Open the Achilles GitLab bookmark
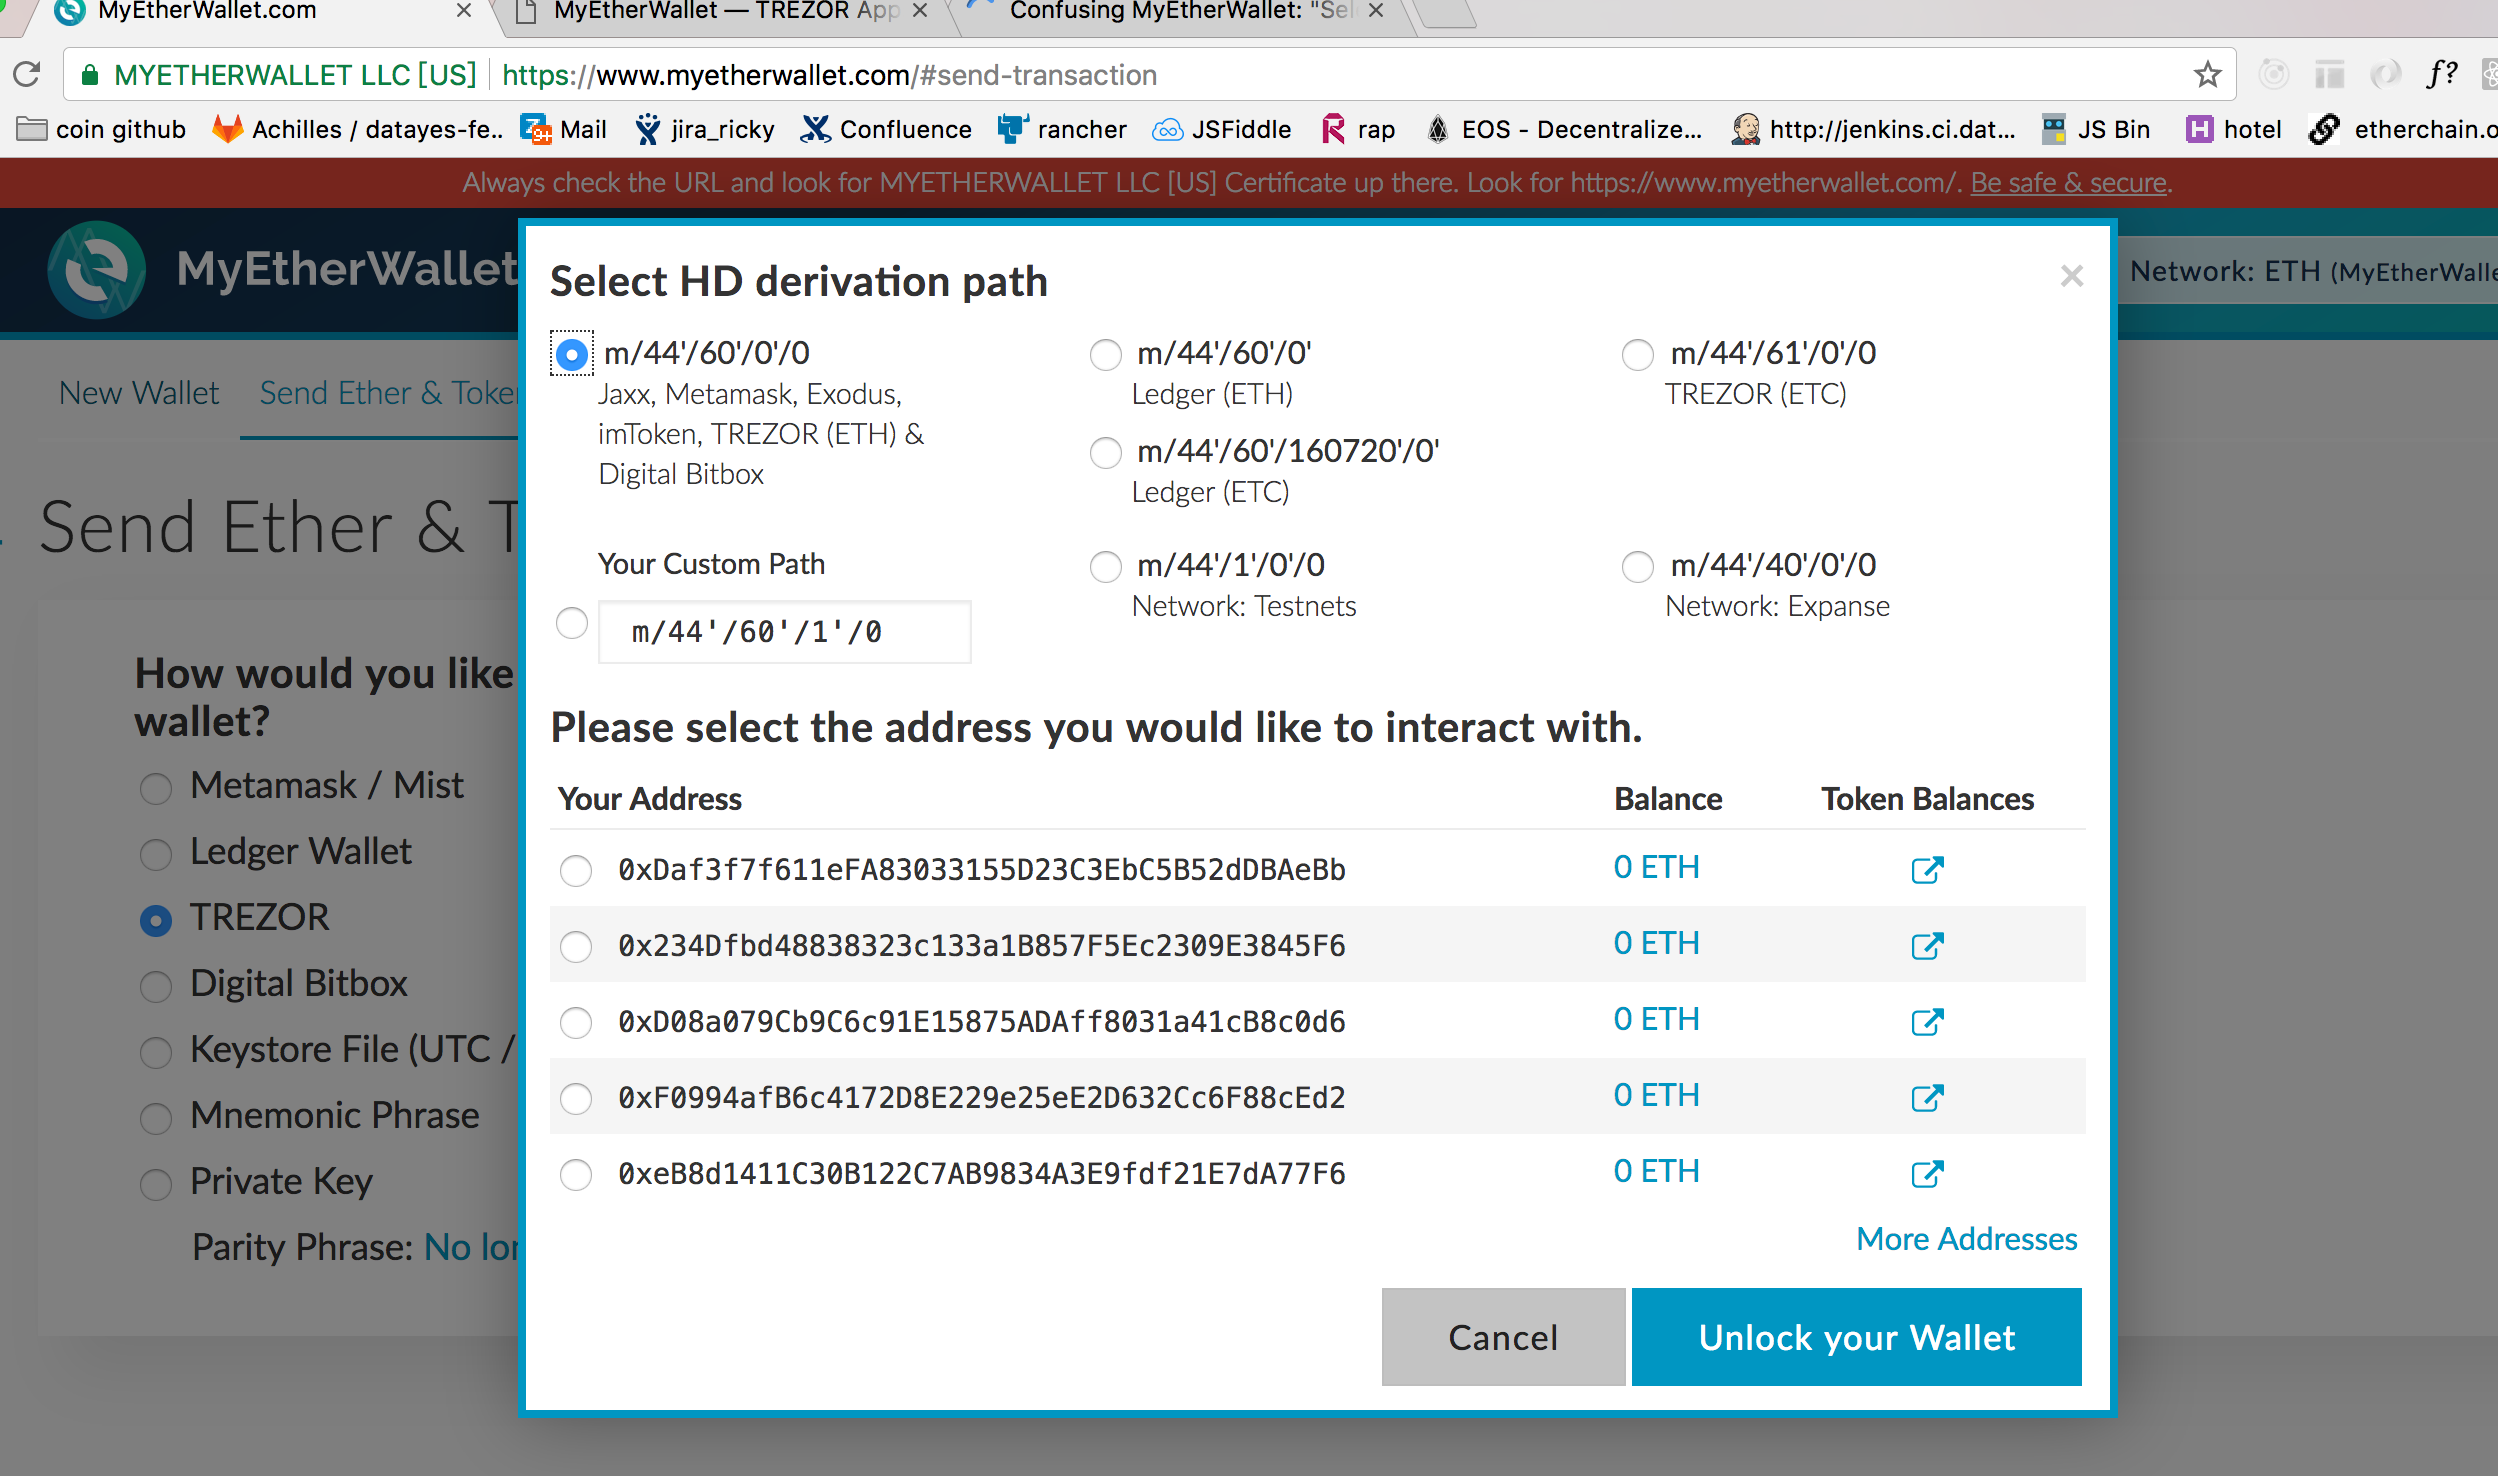2498x1476 pixels. click(x=357, y=129)
